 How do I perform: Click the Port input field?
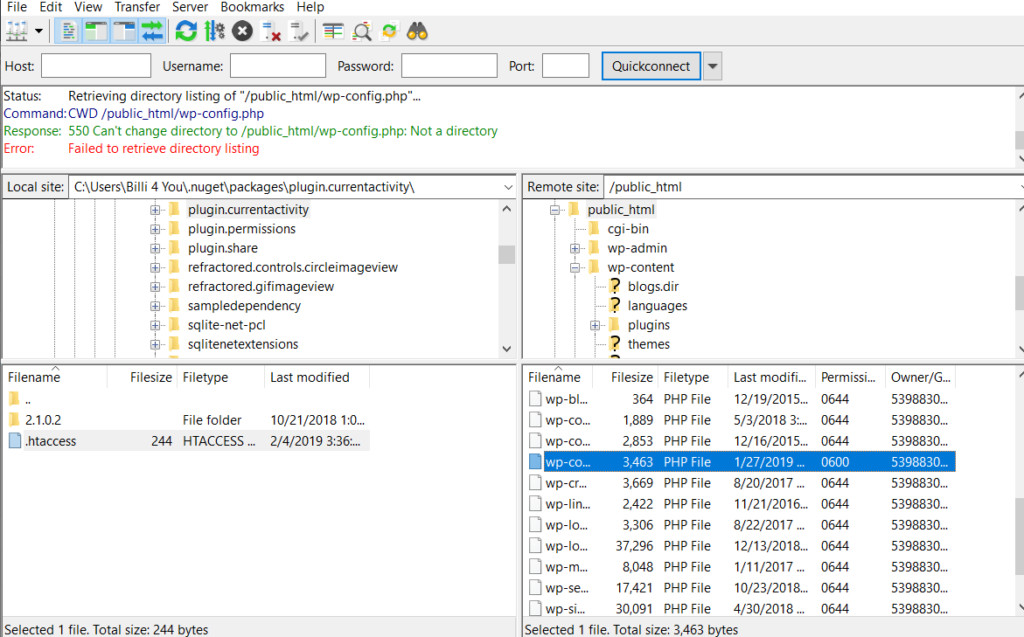point(566,66)
